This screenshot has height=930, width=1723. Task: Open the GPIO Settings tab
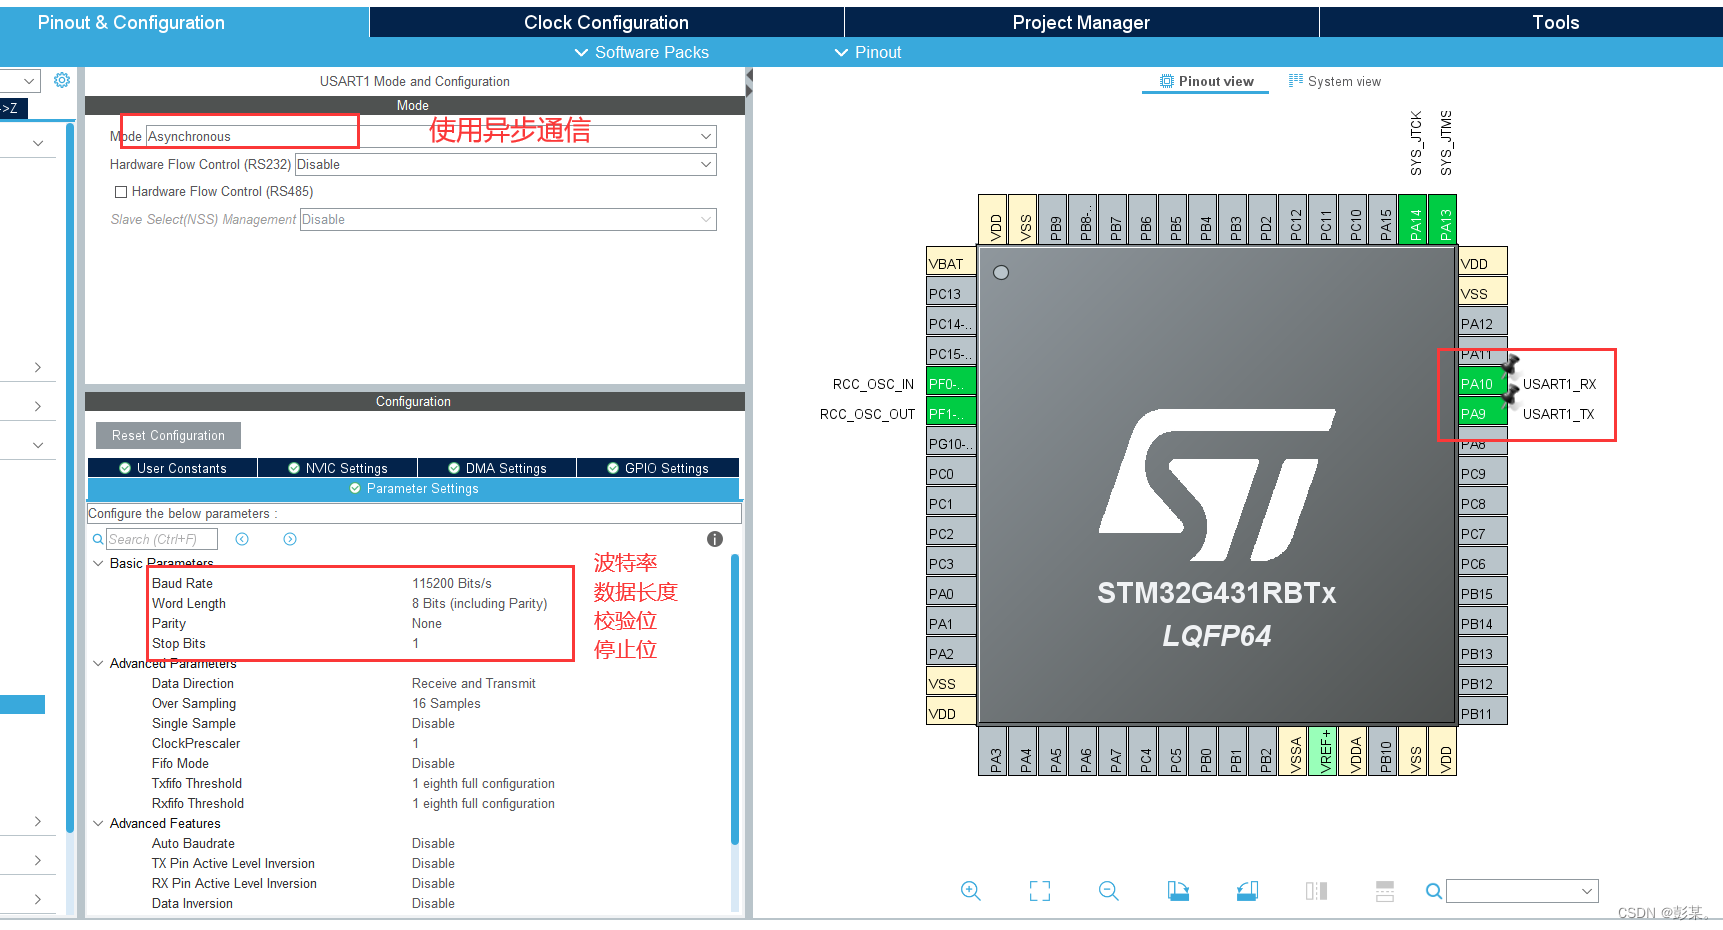tap(658, 468)
